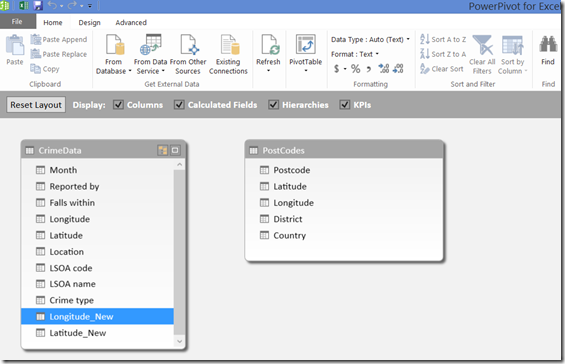Sort A to Z
Viewport: 565px width, 364px height.
point(443,39)
